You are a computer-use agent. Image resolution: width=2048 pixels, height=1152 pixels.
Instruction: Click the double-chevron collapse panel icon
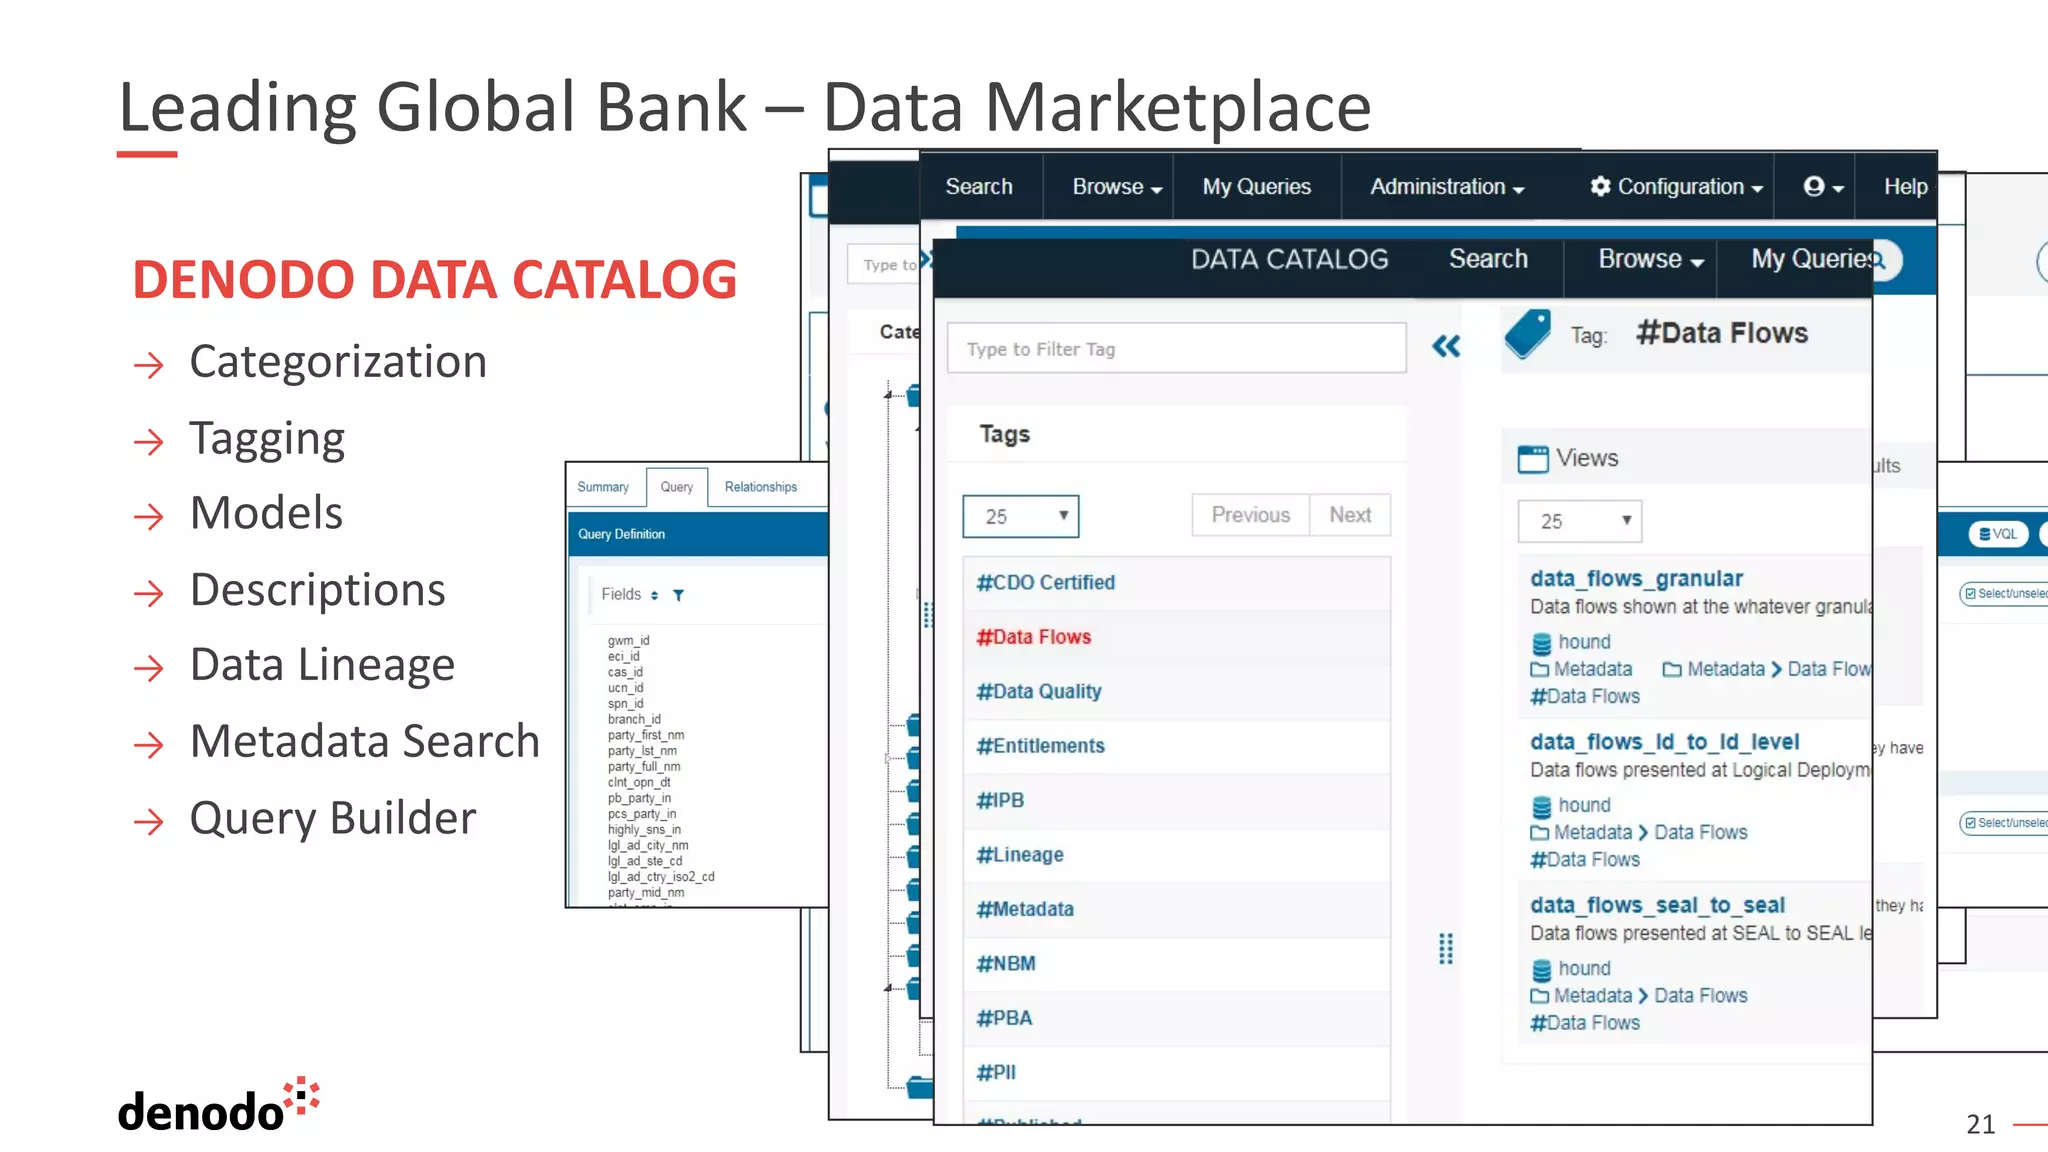coord(1446,347)
